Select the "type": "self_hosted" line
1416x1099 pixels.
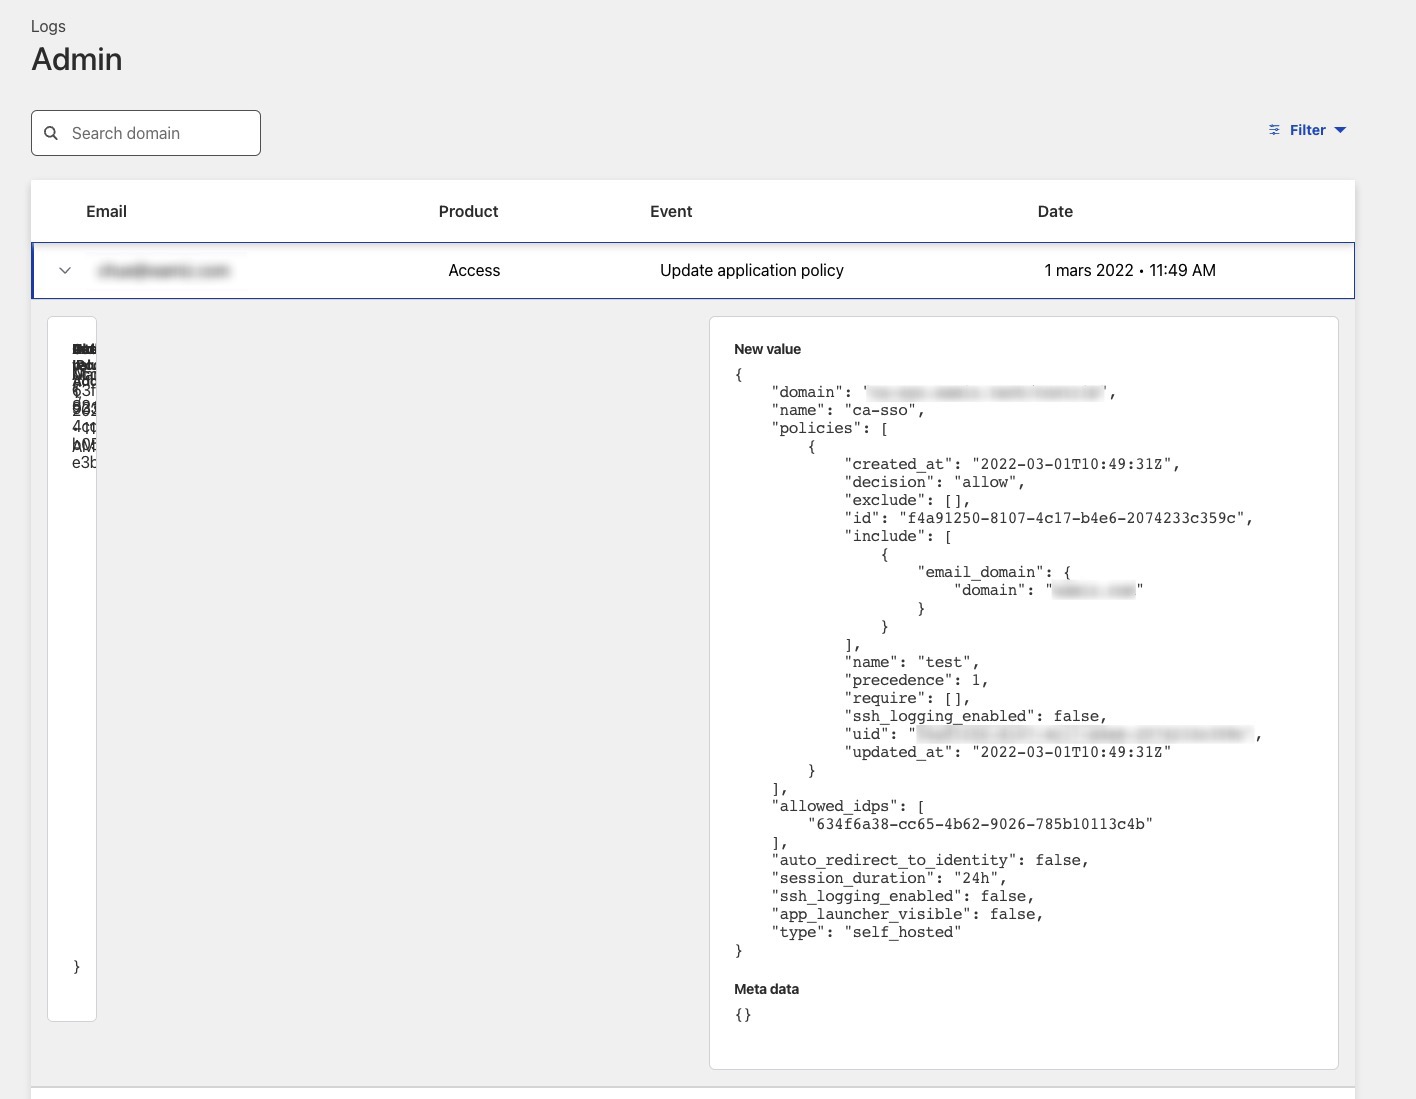coord(866,932)
